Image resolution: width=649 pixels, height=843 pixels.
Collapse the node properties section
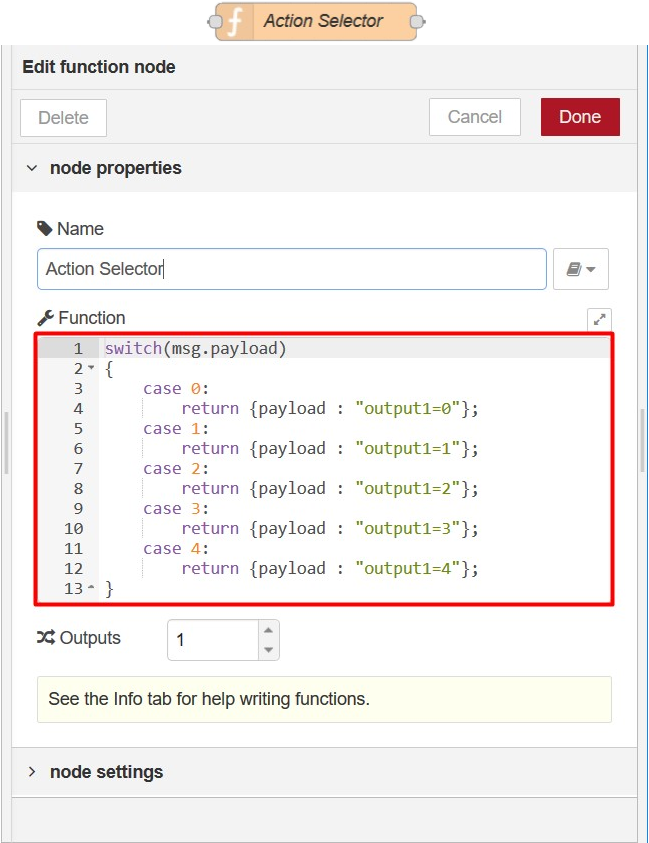click(33, 168)
